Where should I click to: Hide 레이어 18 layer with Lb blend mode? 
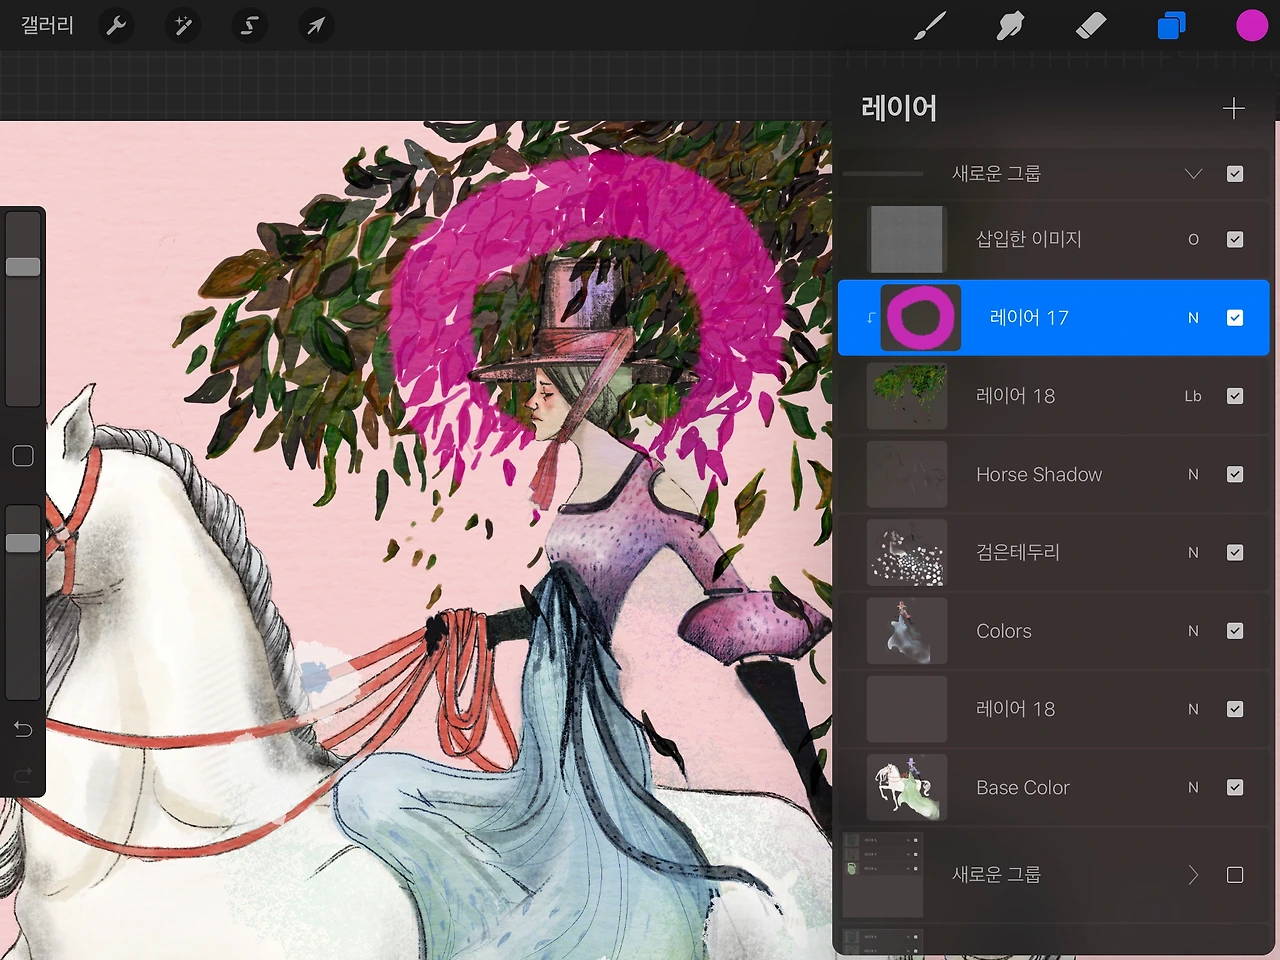(1235, 396)
